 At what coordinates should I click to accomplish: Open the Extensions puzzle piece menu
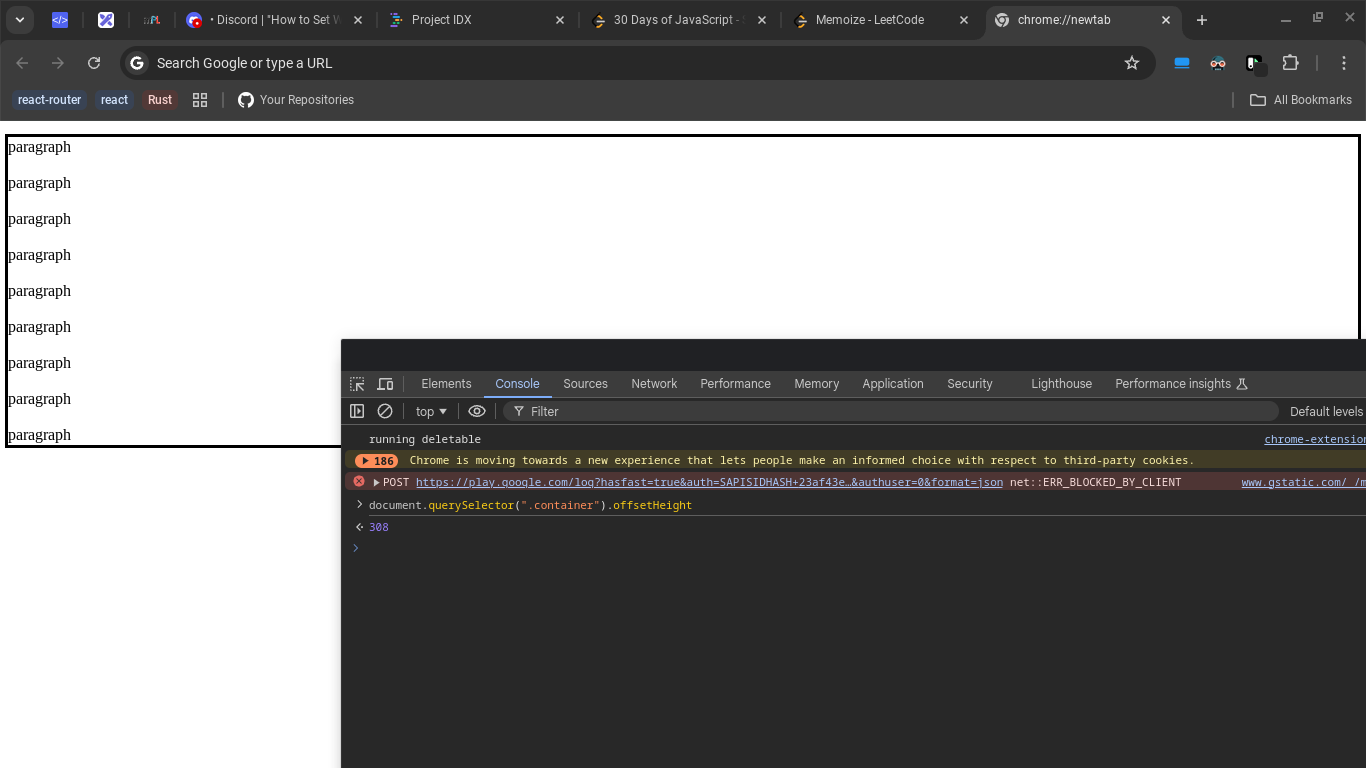1291,63
